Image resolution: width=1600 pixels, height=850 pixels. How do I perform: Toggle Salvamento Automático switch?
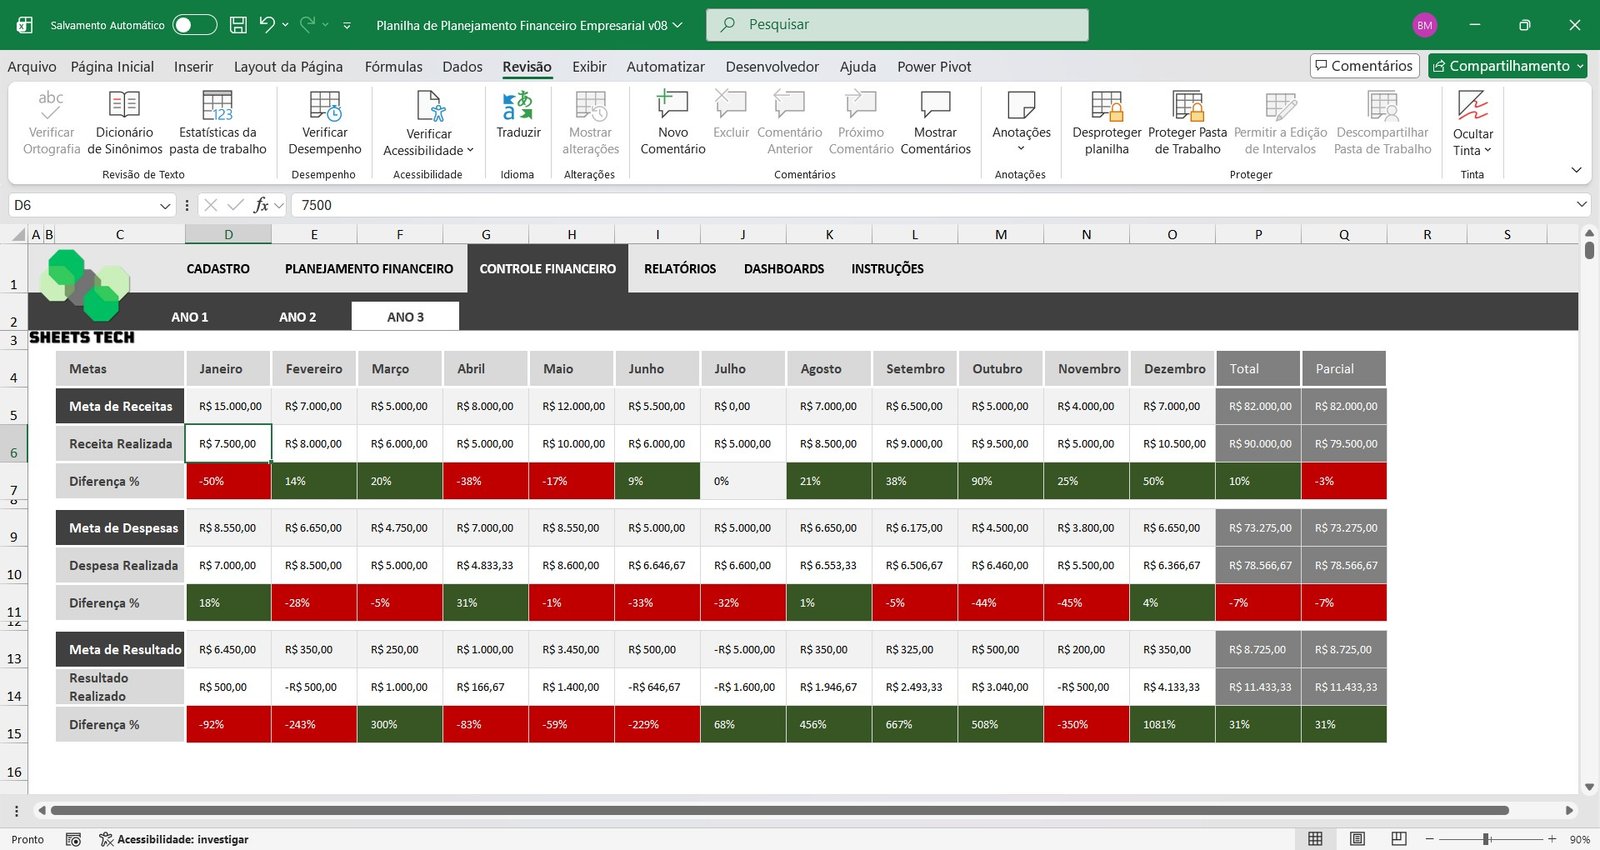pos(194,25)
